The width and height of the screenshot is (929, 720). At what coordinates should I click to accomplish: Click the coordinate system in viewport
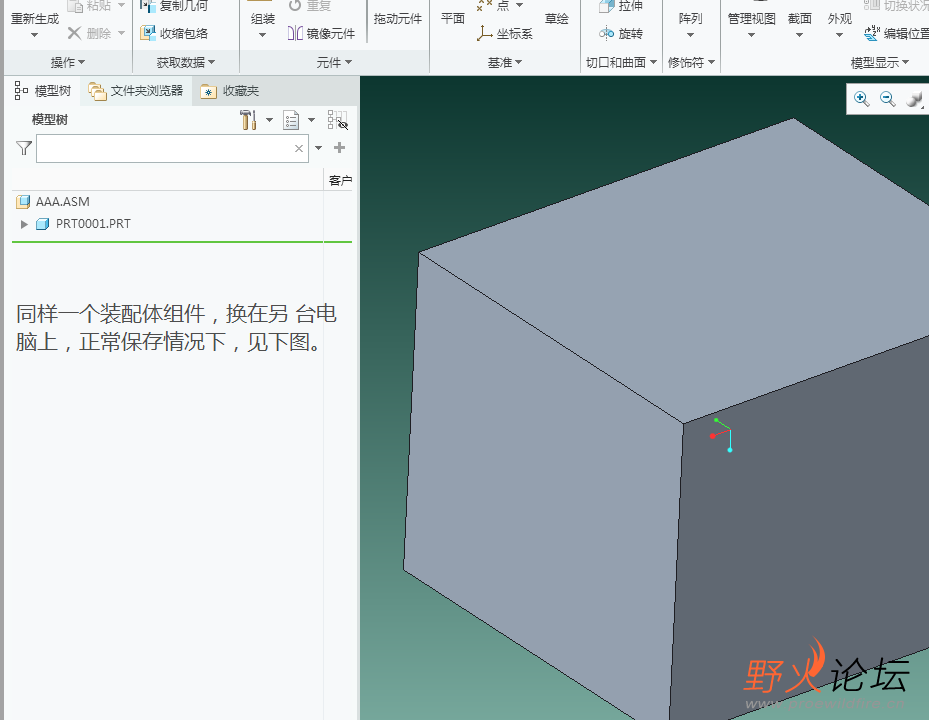[x=722, y=436]
